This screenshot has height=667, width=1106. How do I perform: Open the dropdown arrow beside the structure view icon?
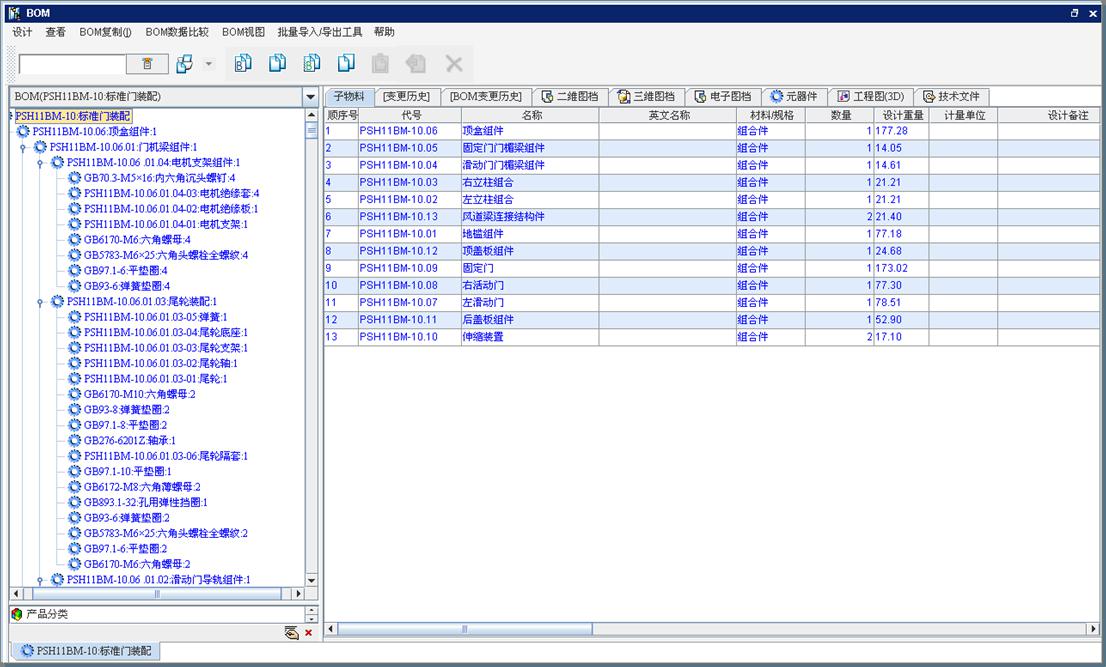pyautogui.click(x=209, y=64)
